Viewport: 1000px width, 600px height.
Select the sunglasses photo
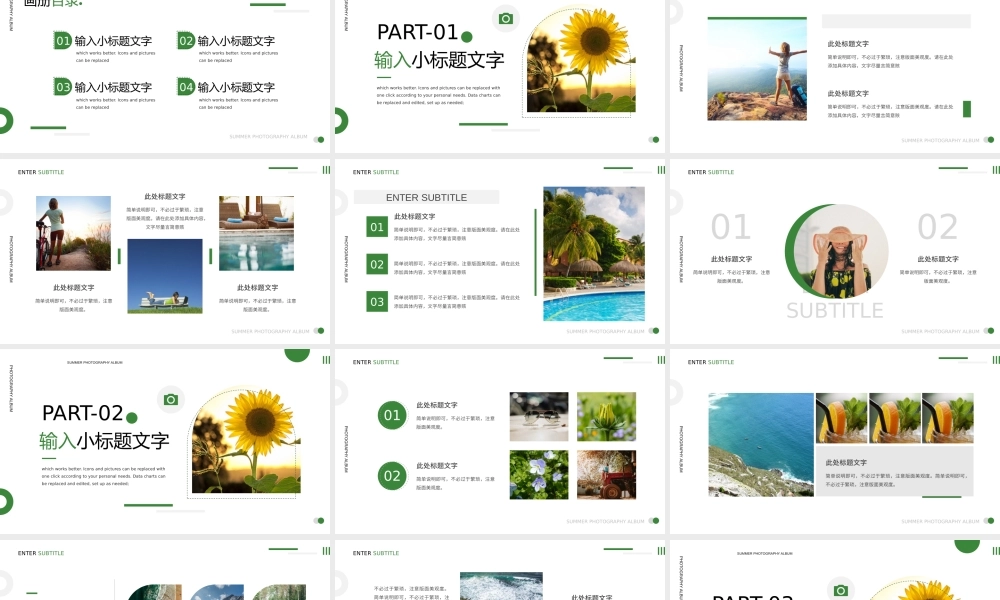click(x=539, y=416)
